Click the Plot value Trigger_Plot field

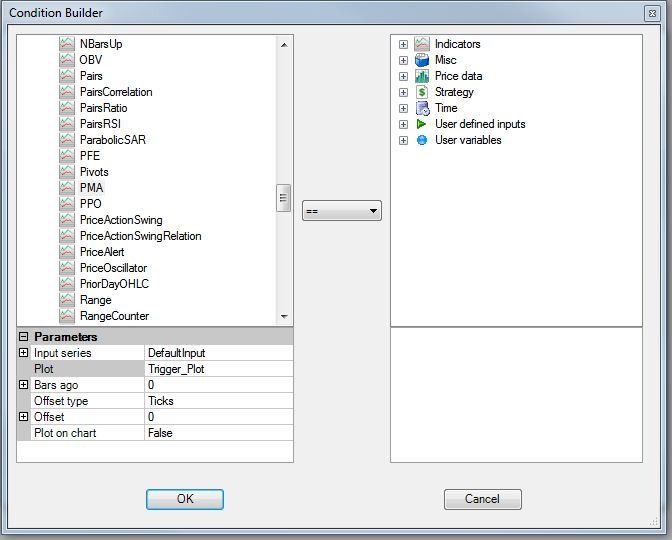pyautogui.click(x=219, y=369)
